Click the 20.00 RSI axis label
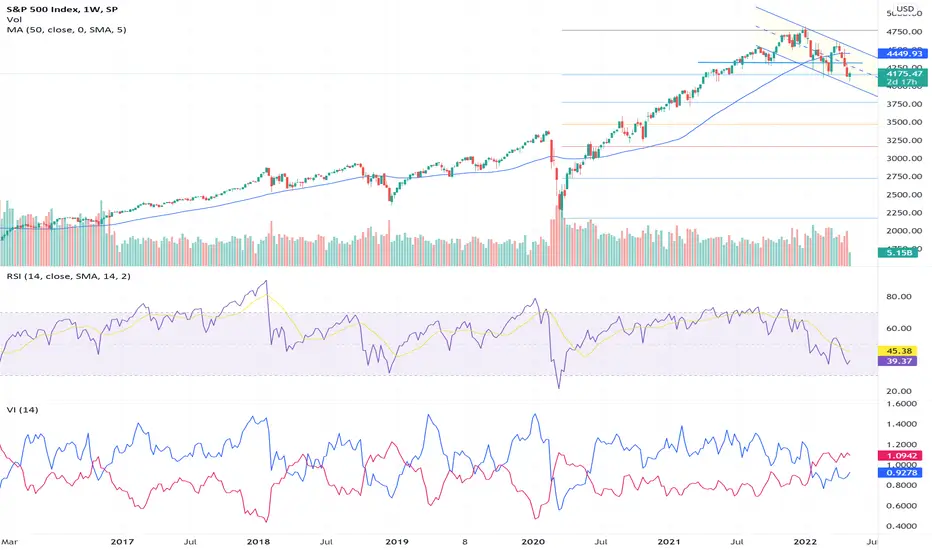The width and height of the screenshot is (932, 550). 899,391
